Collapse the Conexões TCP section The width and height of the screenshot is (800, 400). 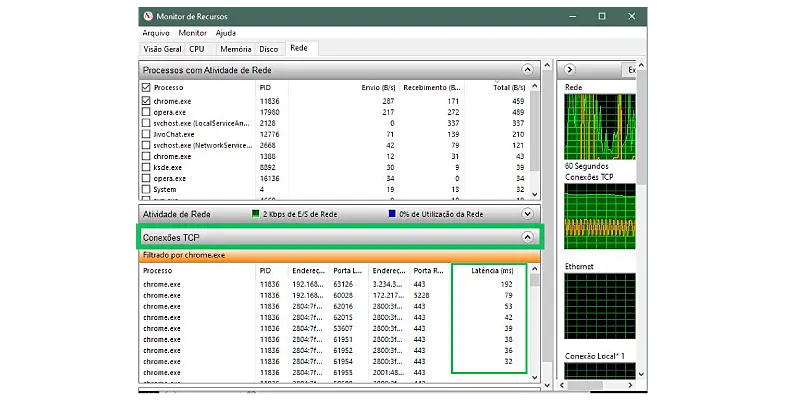[528, 237]
